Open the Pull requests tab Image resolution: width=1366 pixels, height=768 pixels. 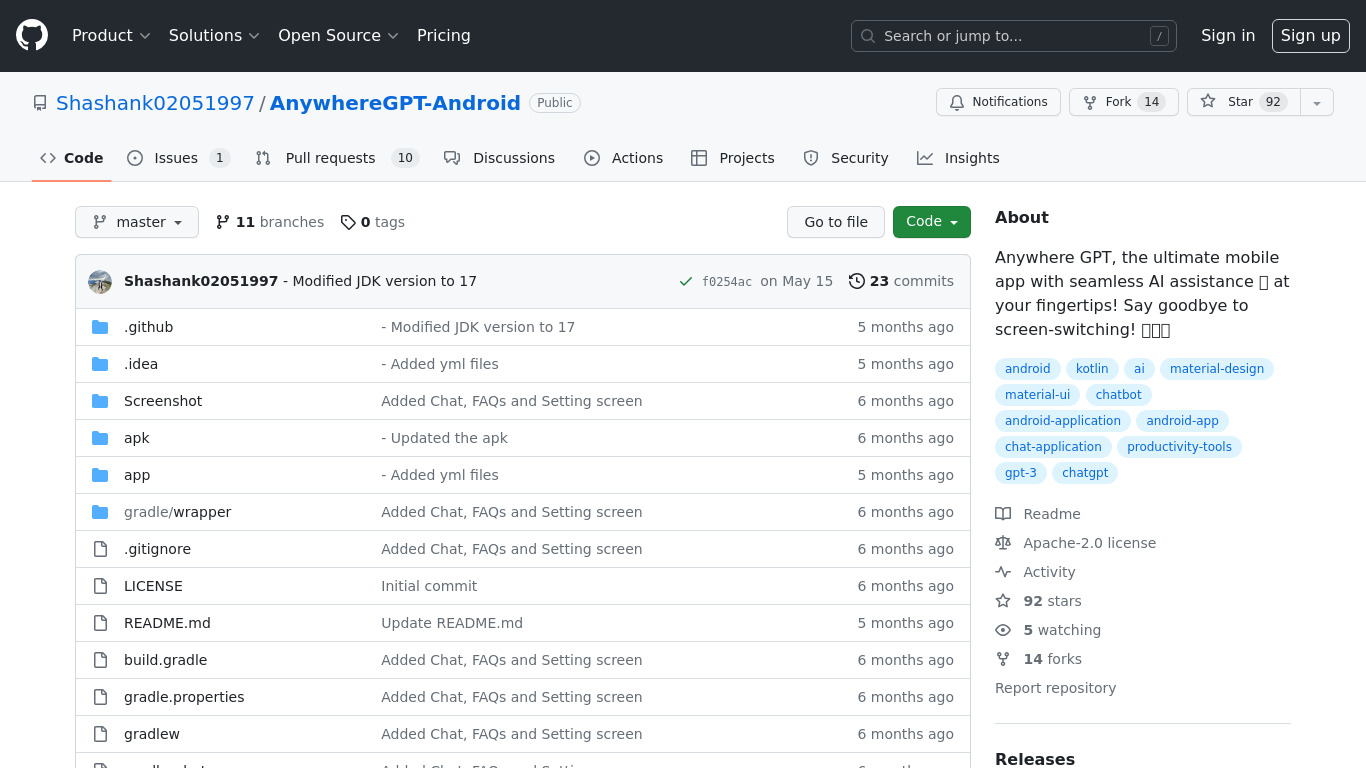click(x=337, y=158)
